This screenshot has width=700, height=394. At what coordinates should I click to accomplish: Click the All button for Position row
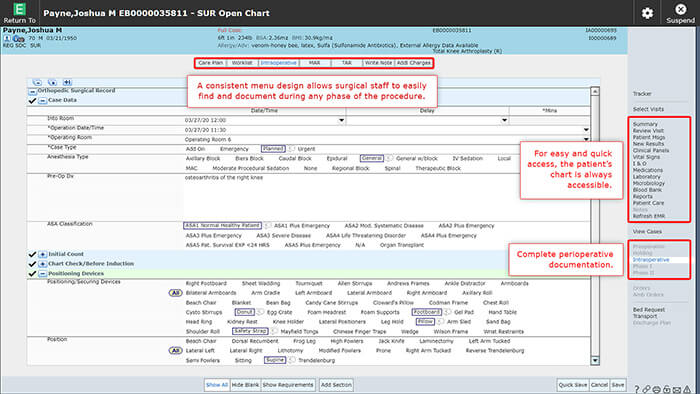[175, 350]
